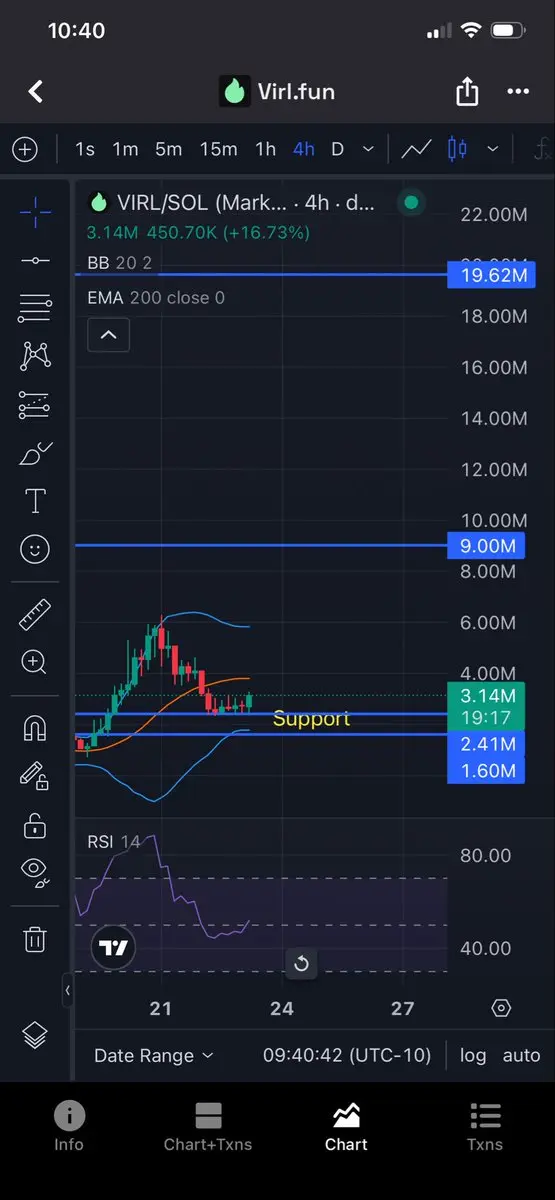The height and width of the screenshot is (1200, 555).
Task: Collapse the left drawing toolbar arrow
Action: 68,990
